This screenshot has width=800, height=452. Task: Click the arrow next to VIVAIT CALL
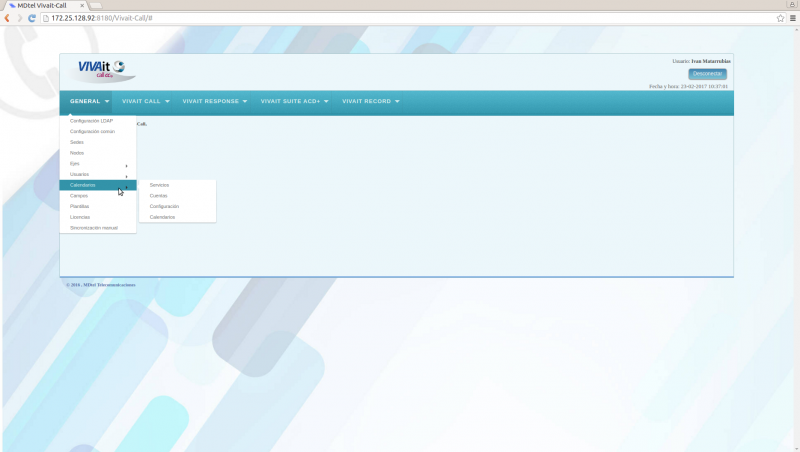pyautogui.click(x=167, y=102)
